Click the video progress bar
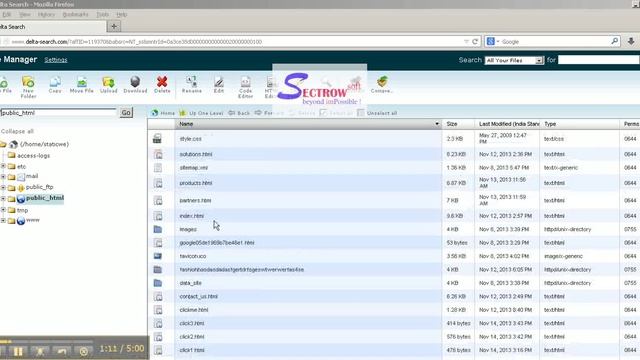The image size is (640, 360). coord(47,341)
